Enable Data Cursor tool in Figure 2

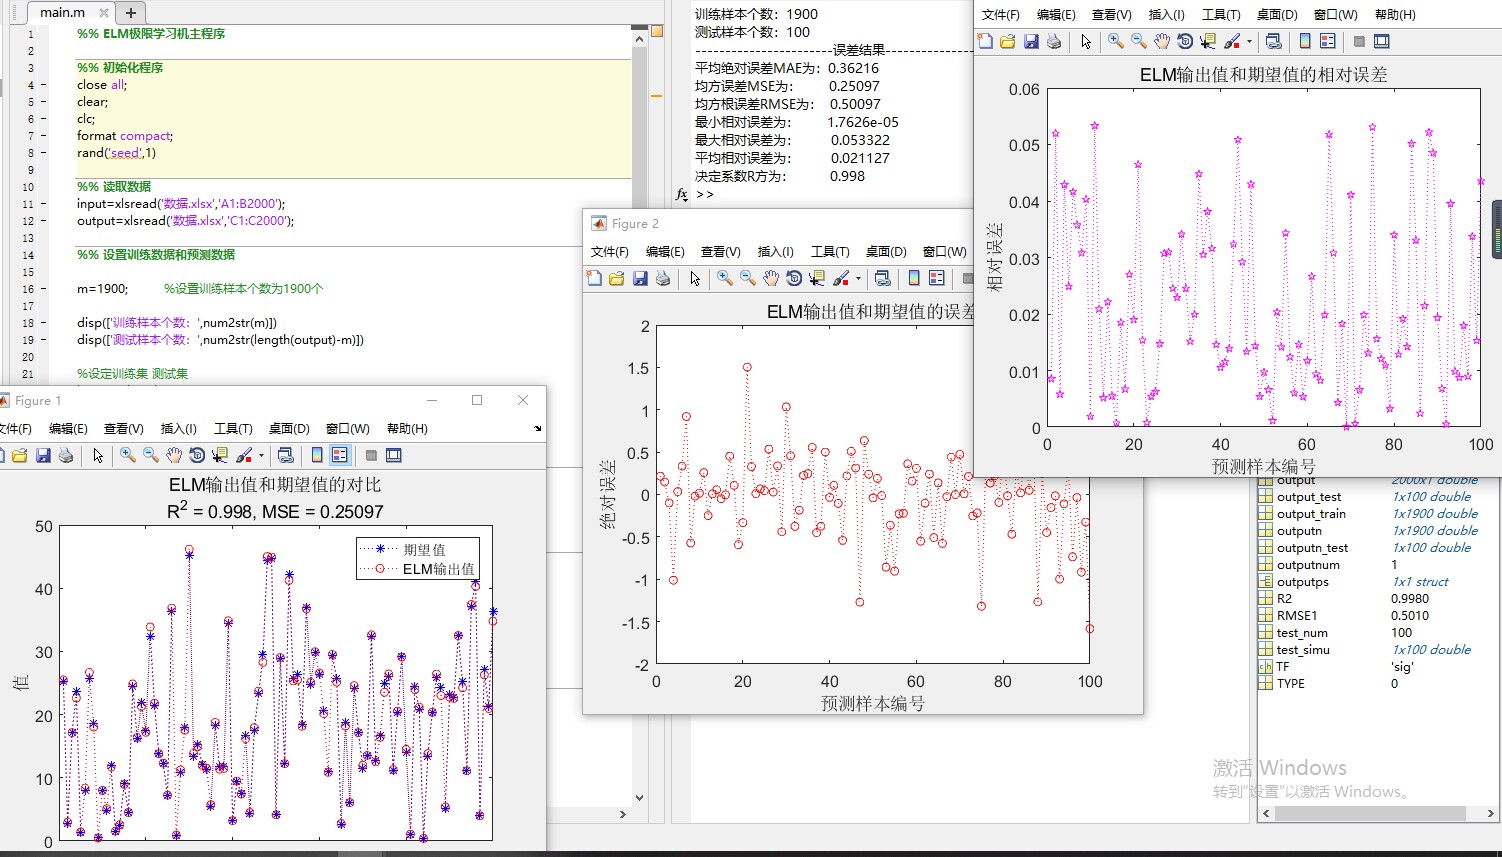pos(817,278)
